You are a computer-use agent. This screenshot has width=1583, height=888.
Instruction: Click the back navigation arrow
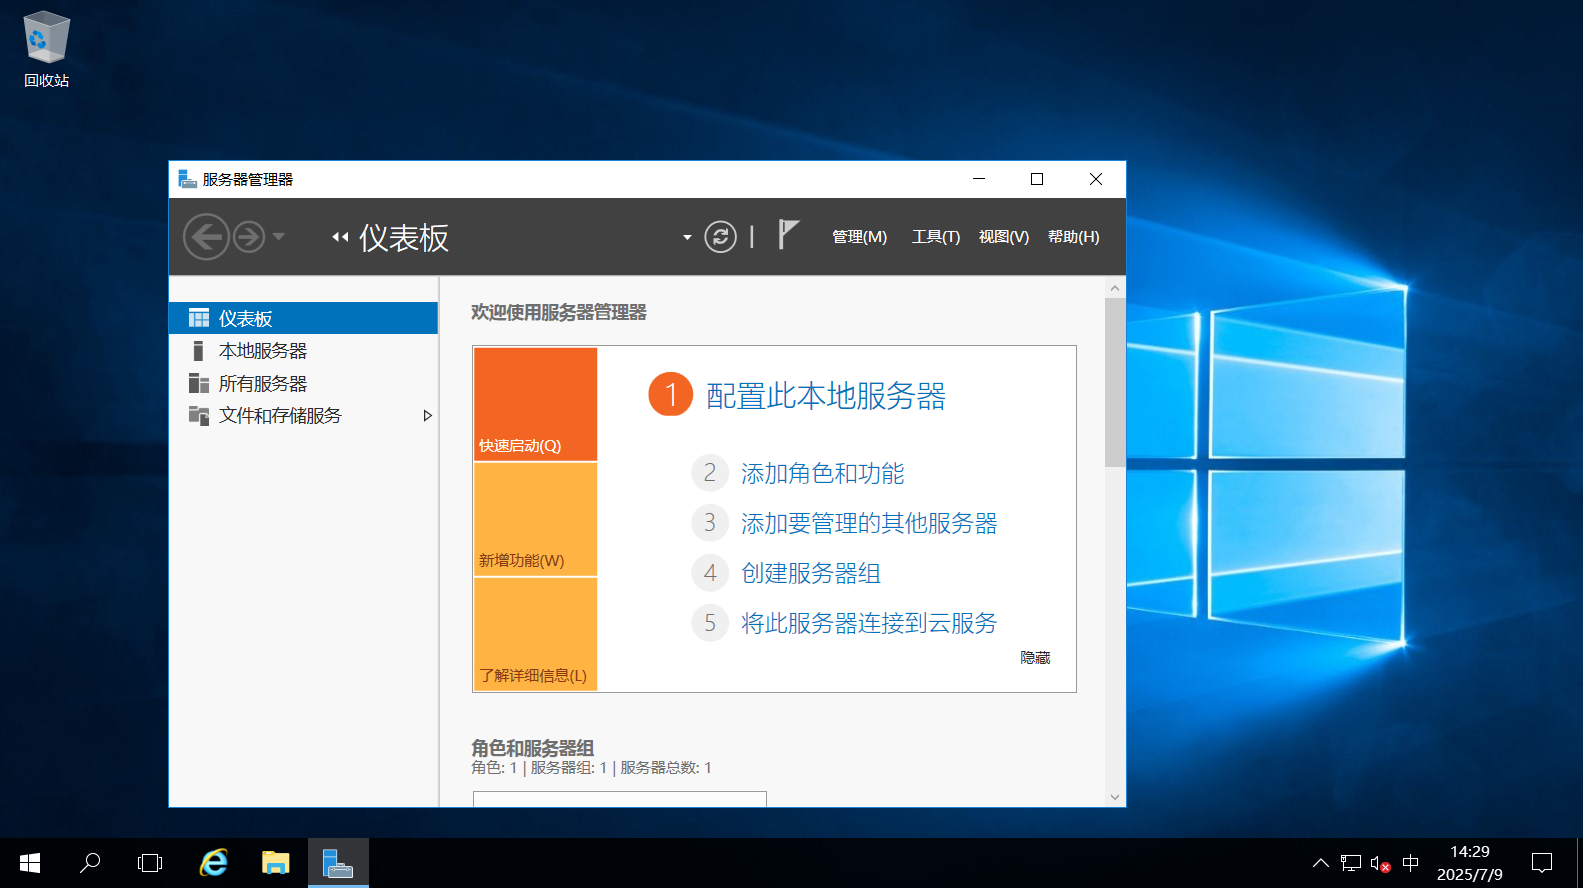(x=206, y=237)
